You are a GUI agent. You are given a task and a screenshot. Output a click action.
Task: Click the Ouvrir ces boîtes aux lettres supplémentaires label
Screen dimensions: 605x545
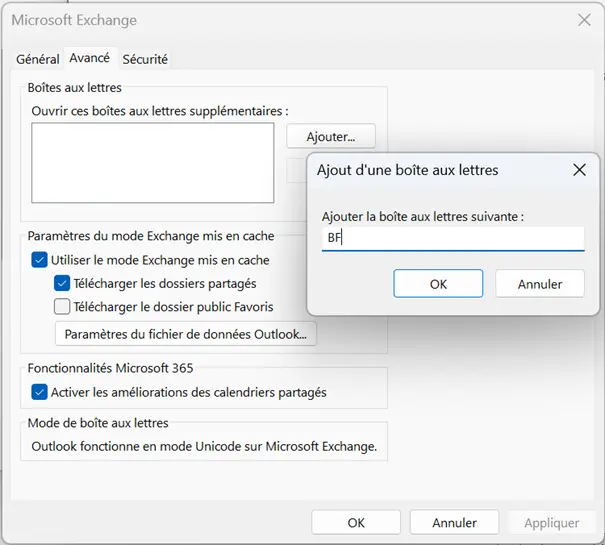[160, 111]
